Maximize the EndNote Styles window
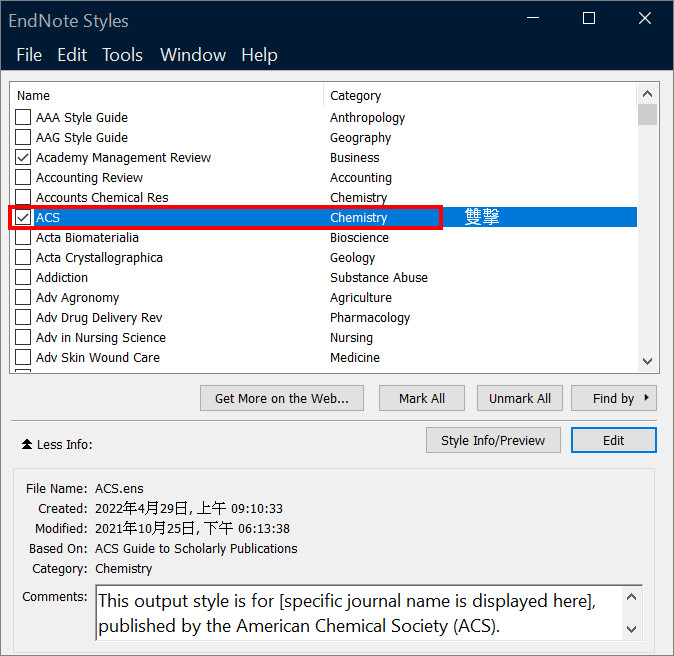Viewport: 674px width, 656px height. [x=588, y=18]
